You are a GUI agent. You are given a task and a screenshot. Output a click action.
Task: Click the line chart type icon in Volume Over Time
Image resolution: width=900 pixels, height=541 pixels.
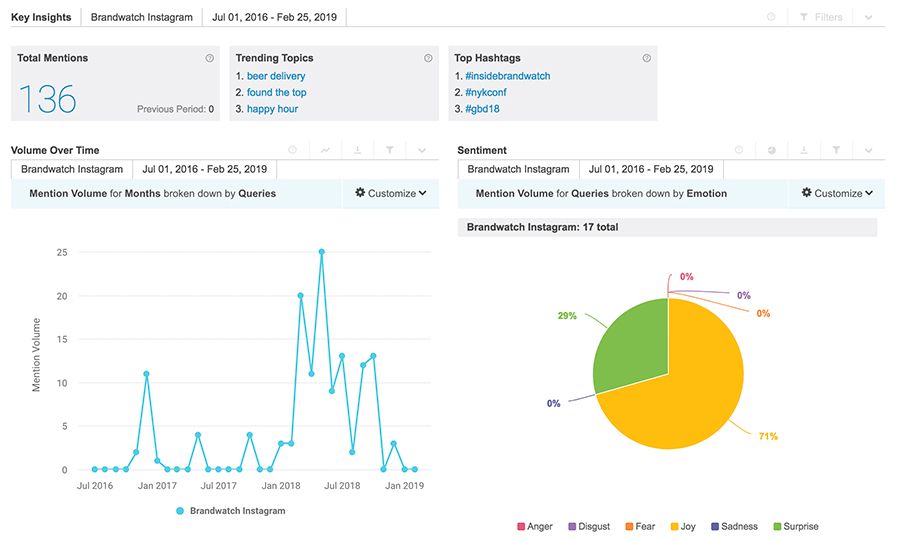pos(325,150)
